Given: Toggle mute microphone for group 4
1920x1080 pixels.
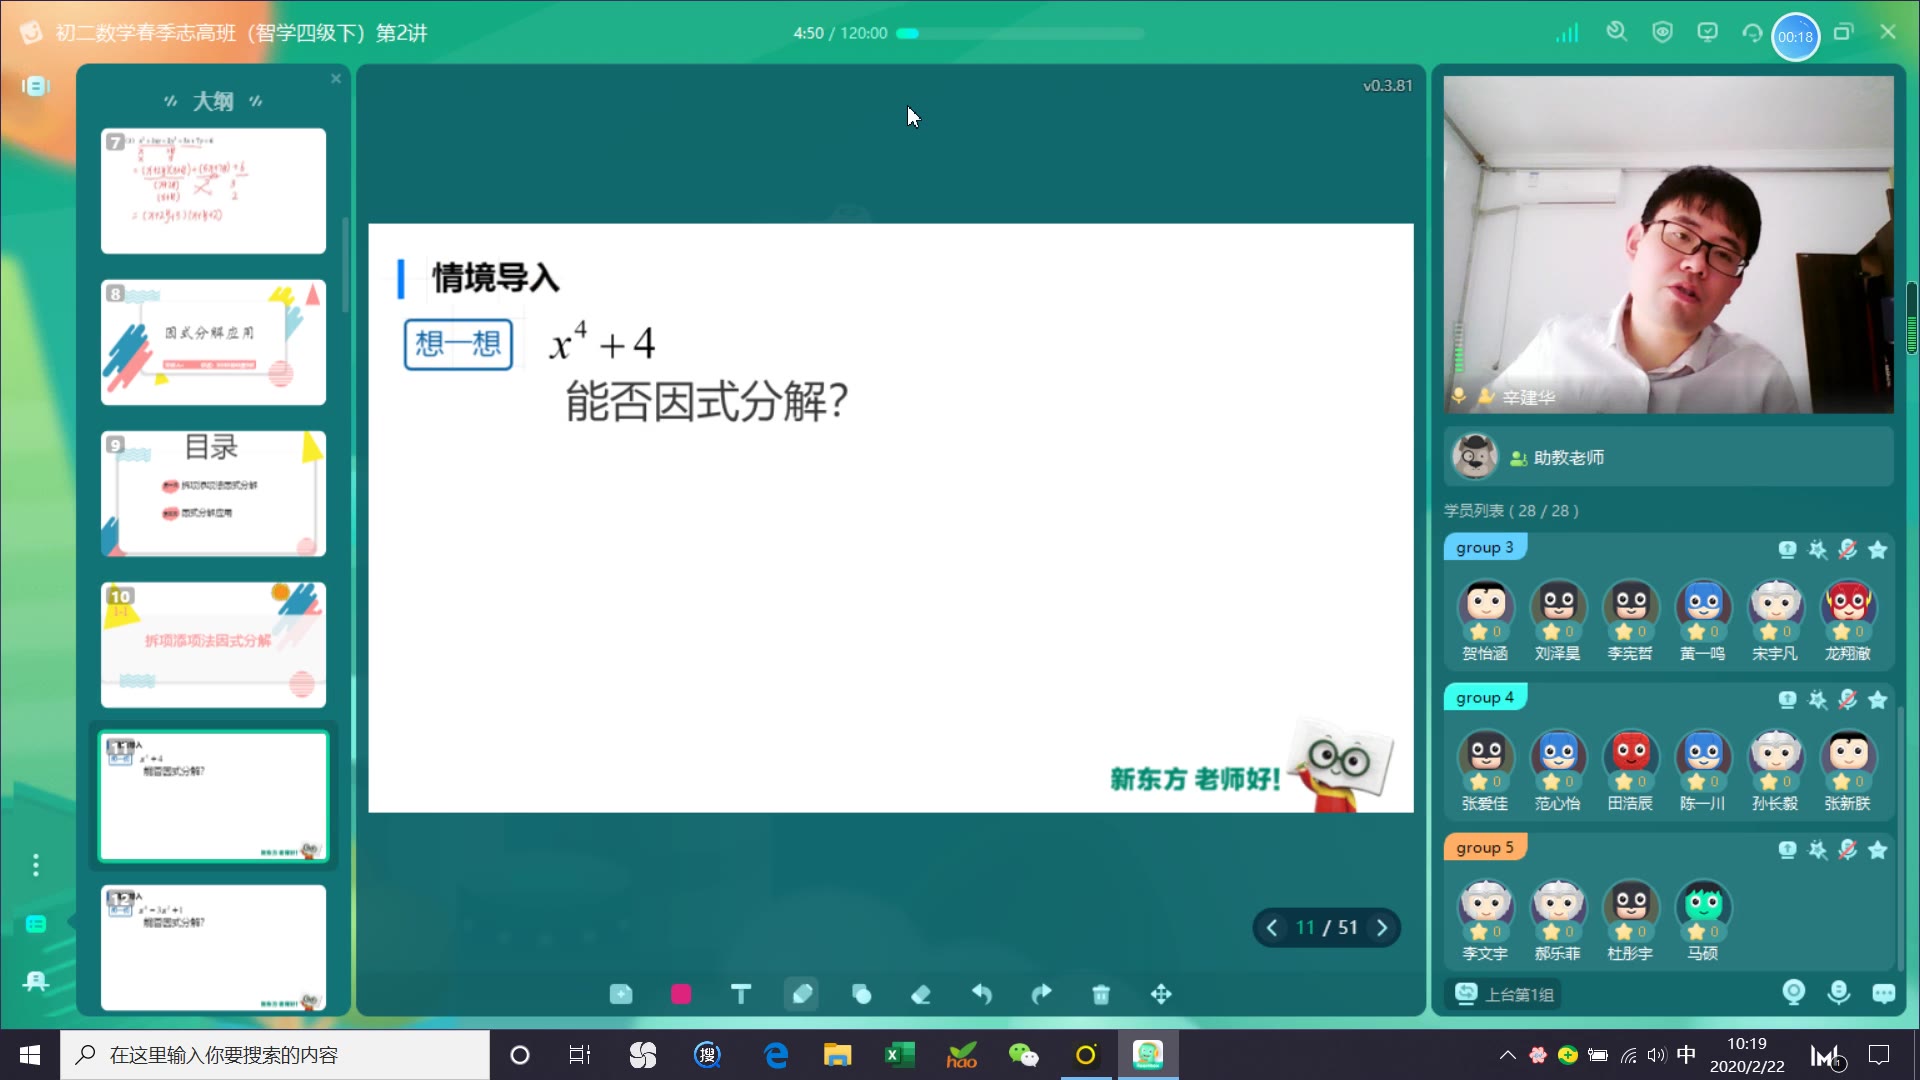Looking at the screenshot, I should click(x=1848, y=699).
